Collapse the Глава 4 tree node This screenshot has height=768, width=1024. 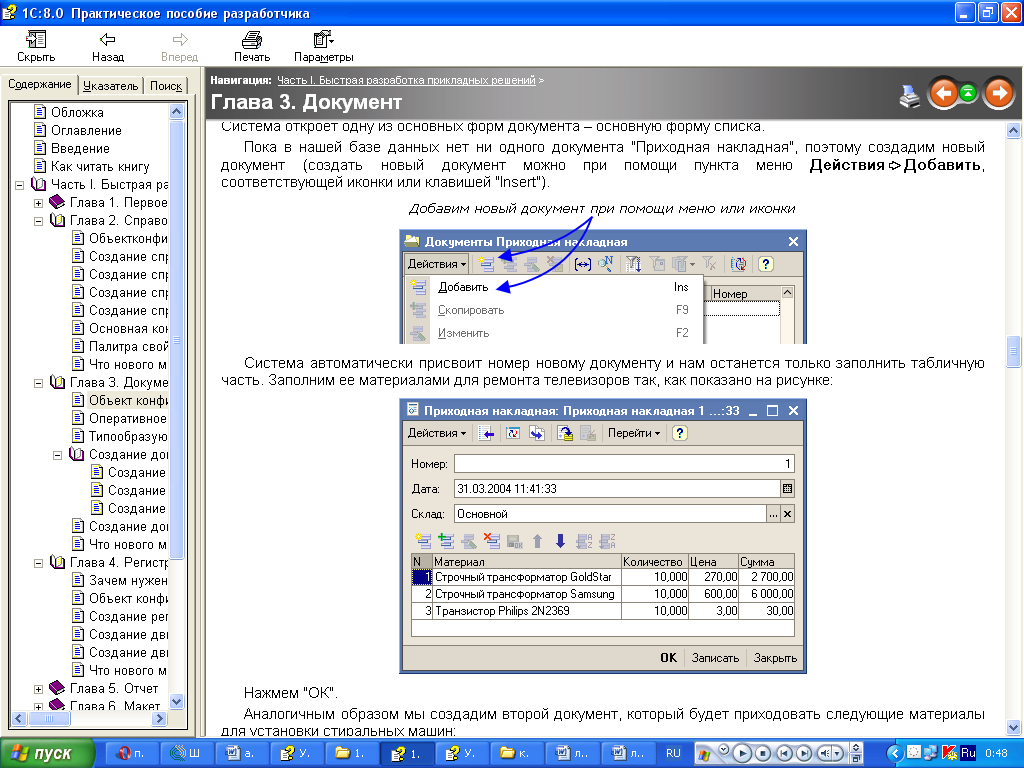(39, 563)
